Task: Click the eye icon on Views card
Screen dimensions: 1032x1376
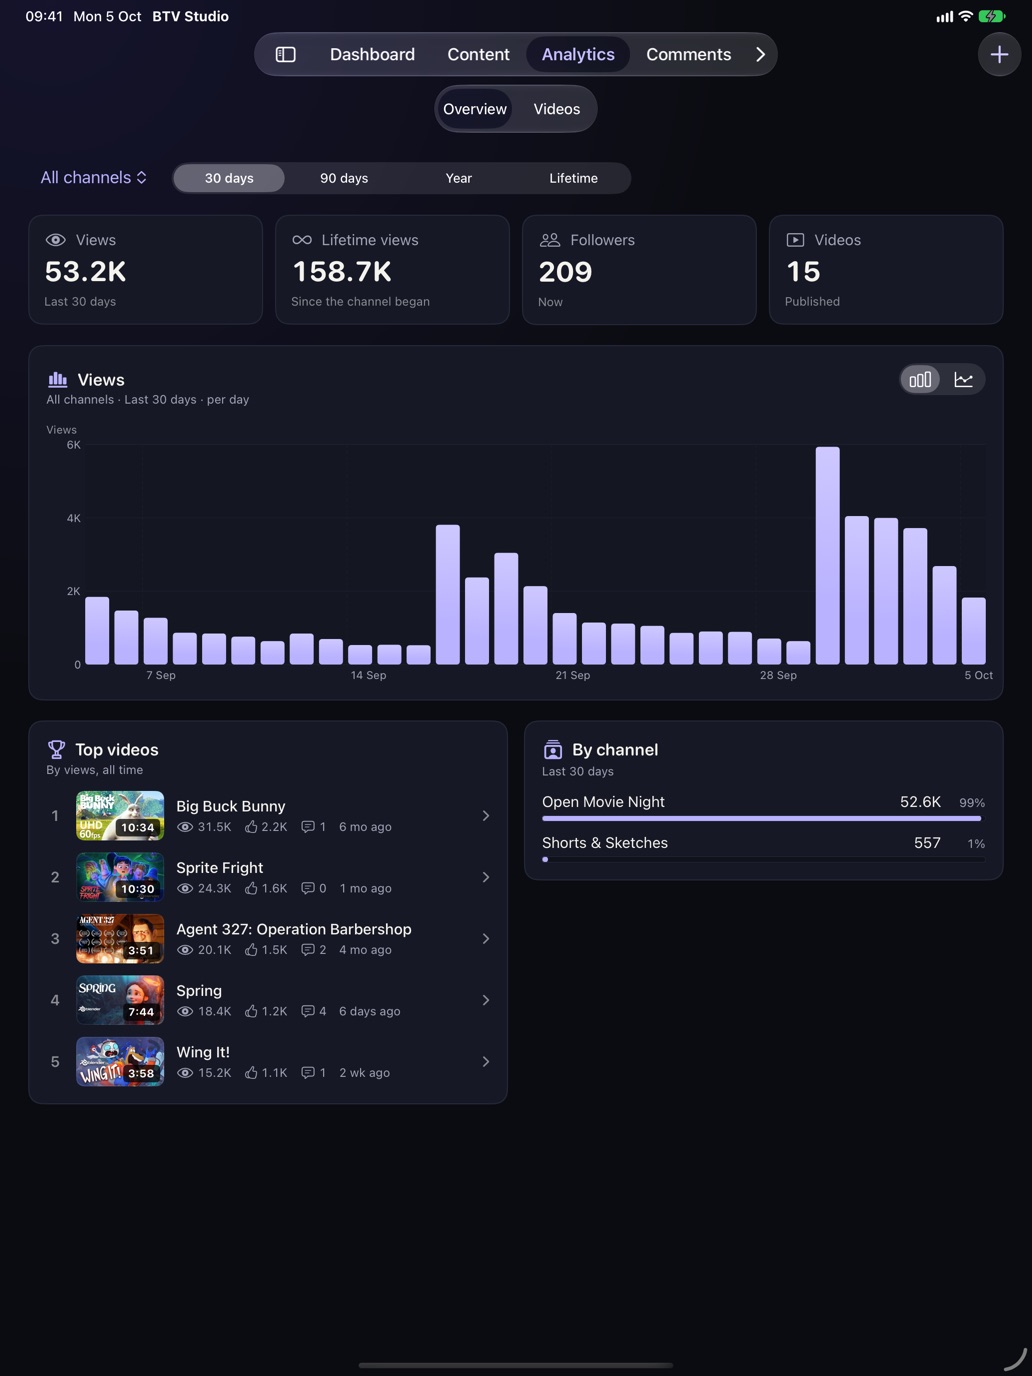Action: (56, 240)
